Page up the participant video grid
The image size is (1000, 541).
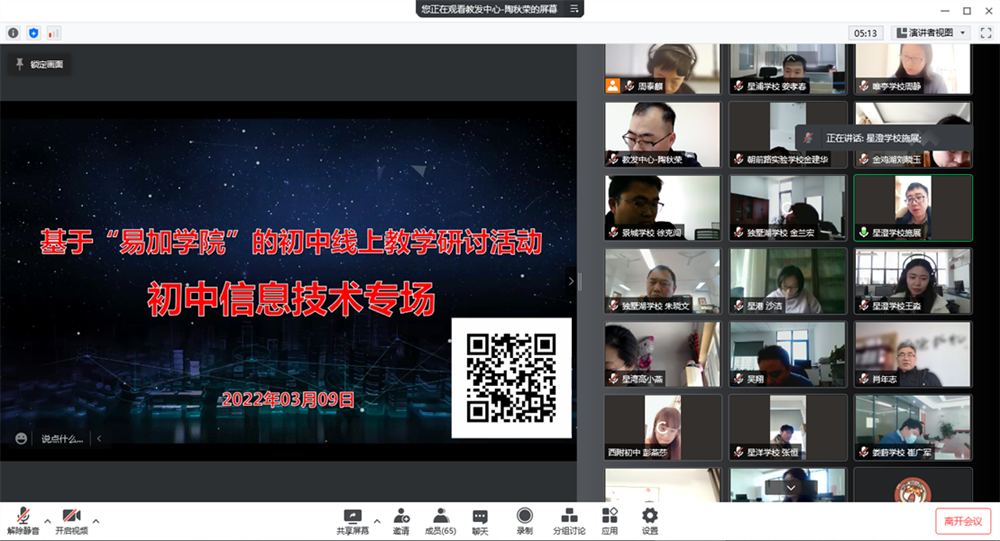tap(791, 59)
